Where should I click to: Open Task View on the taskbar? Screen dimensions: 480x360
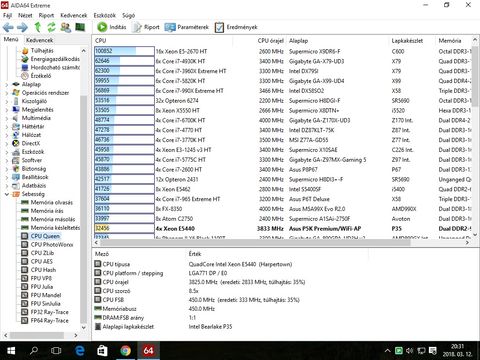click(x=56, y=351)
